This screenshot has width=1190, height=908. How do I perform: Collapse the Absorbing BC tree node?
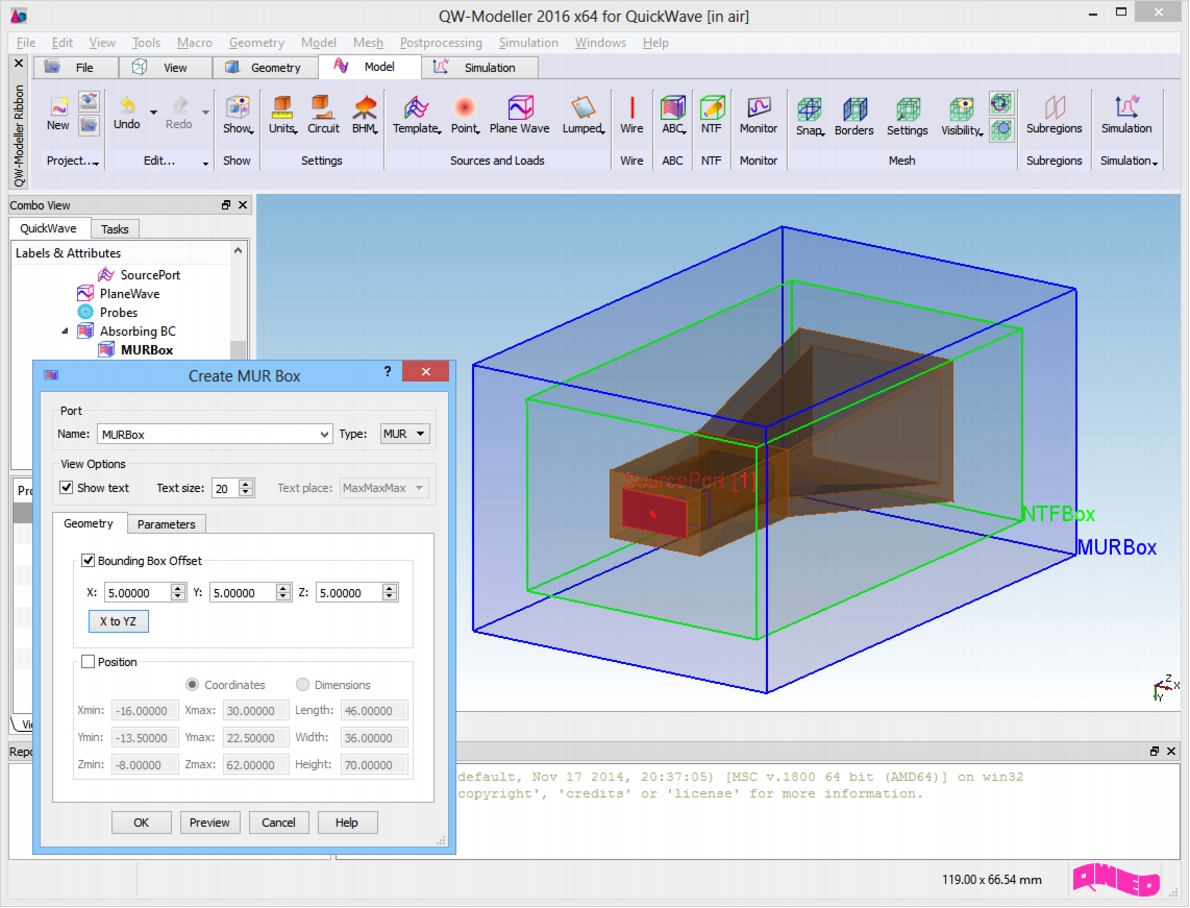pyautogui.click(x=65, y=331)
